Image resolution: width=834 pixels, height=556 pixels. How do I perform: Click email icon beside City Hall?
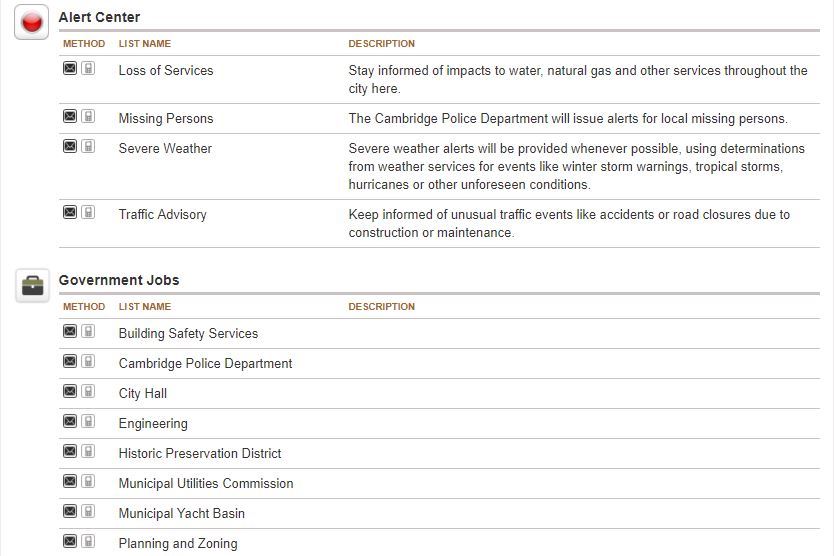tap(70, 391)
